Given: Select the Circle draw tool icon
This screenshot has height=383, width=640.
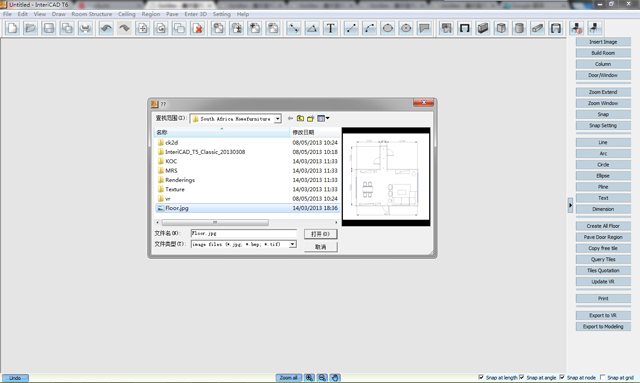Looking at the screenshot, I should point(388,28).
